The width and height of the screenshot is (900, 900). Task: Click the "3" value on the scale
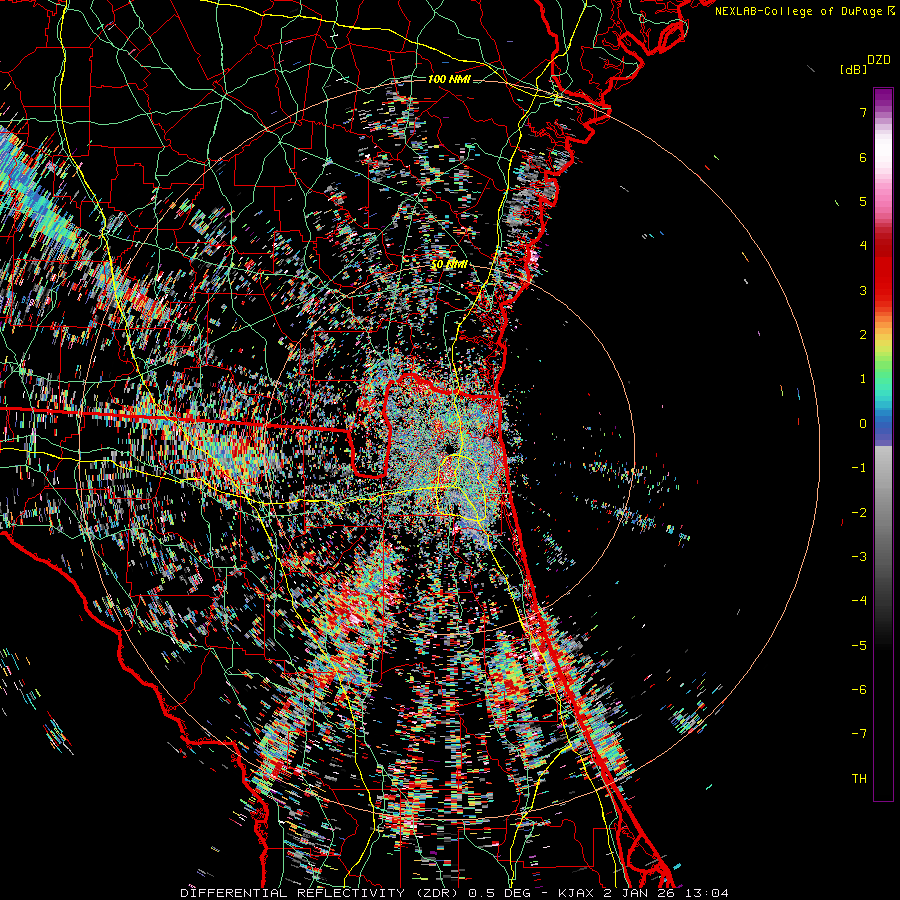pos(863,290)
